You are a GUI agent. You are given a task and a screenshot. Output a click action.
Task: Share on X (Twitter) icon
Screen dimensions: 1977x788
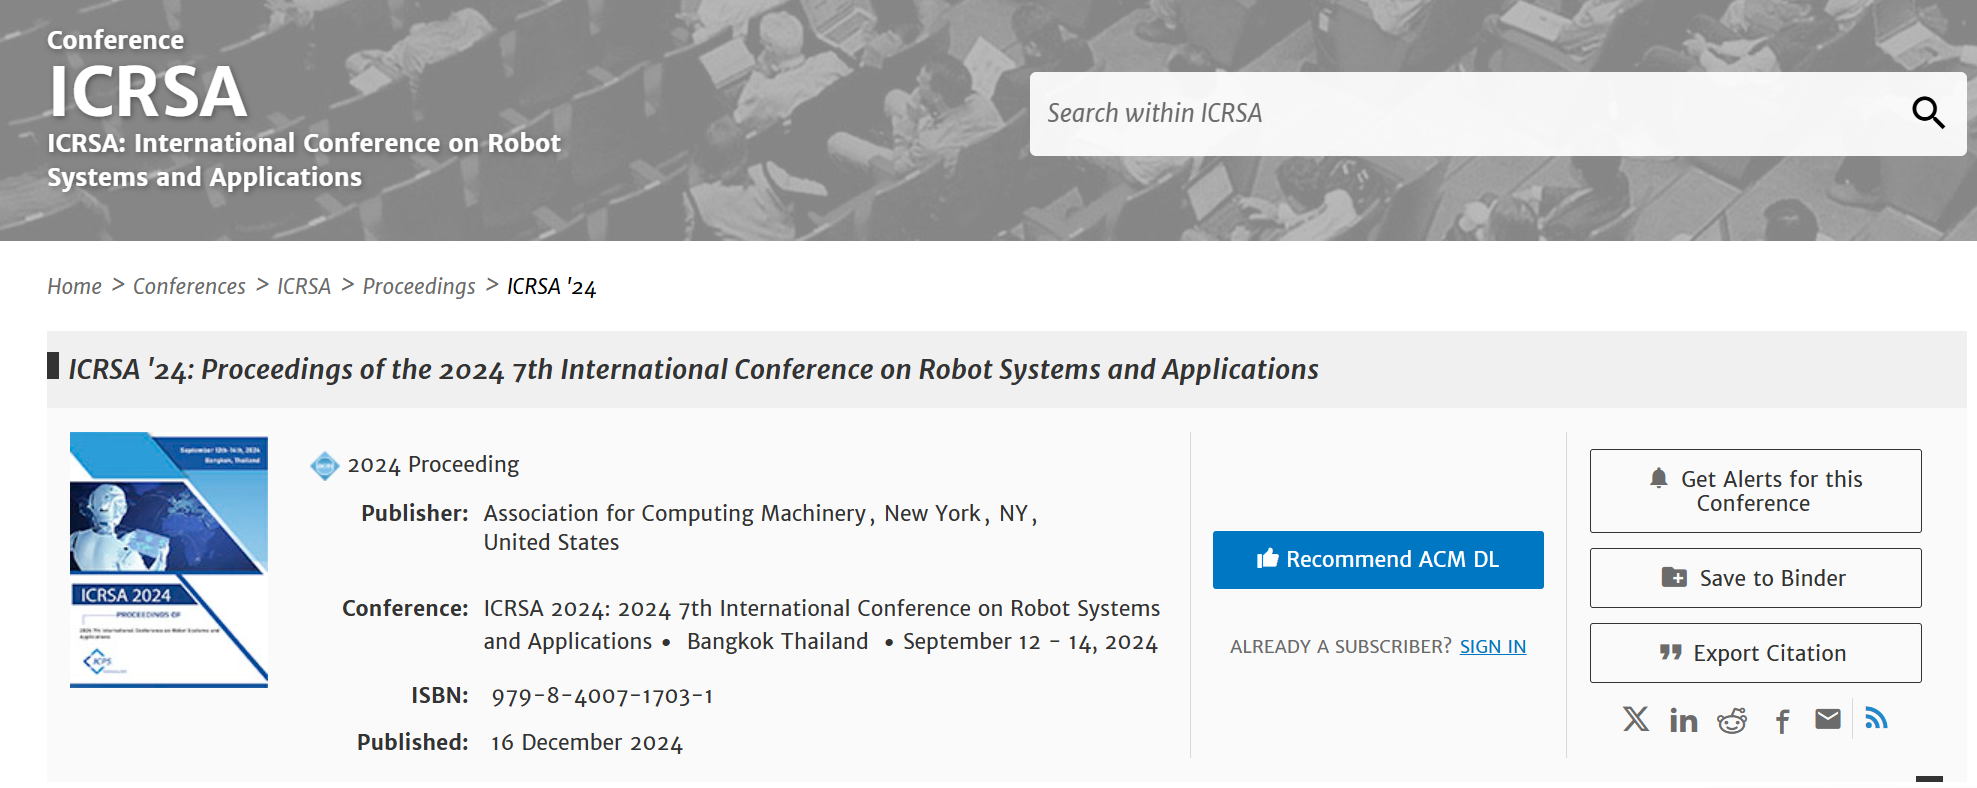(x=1636, y=719)
